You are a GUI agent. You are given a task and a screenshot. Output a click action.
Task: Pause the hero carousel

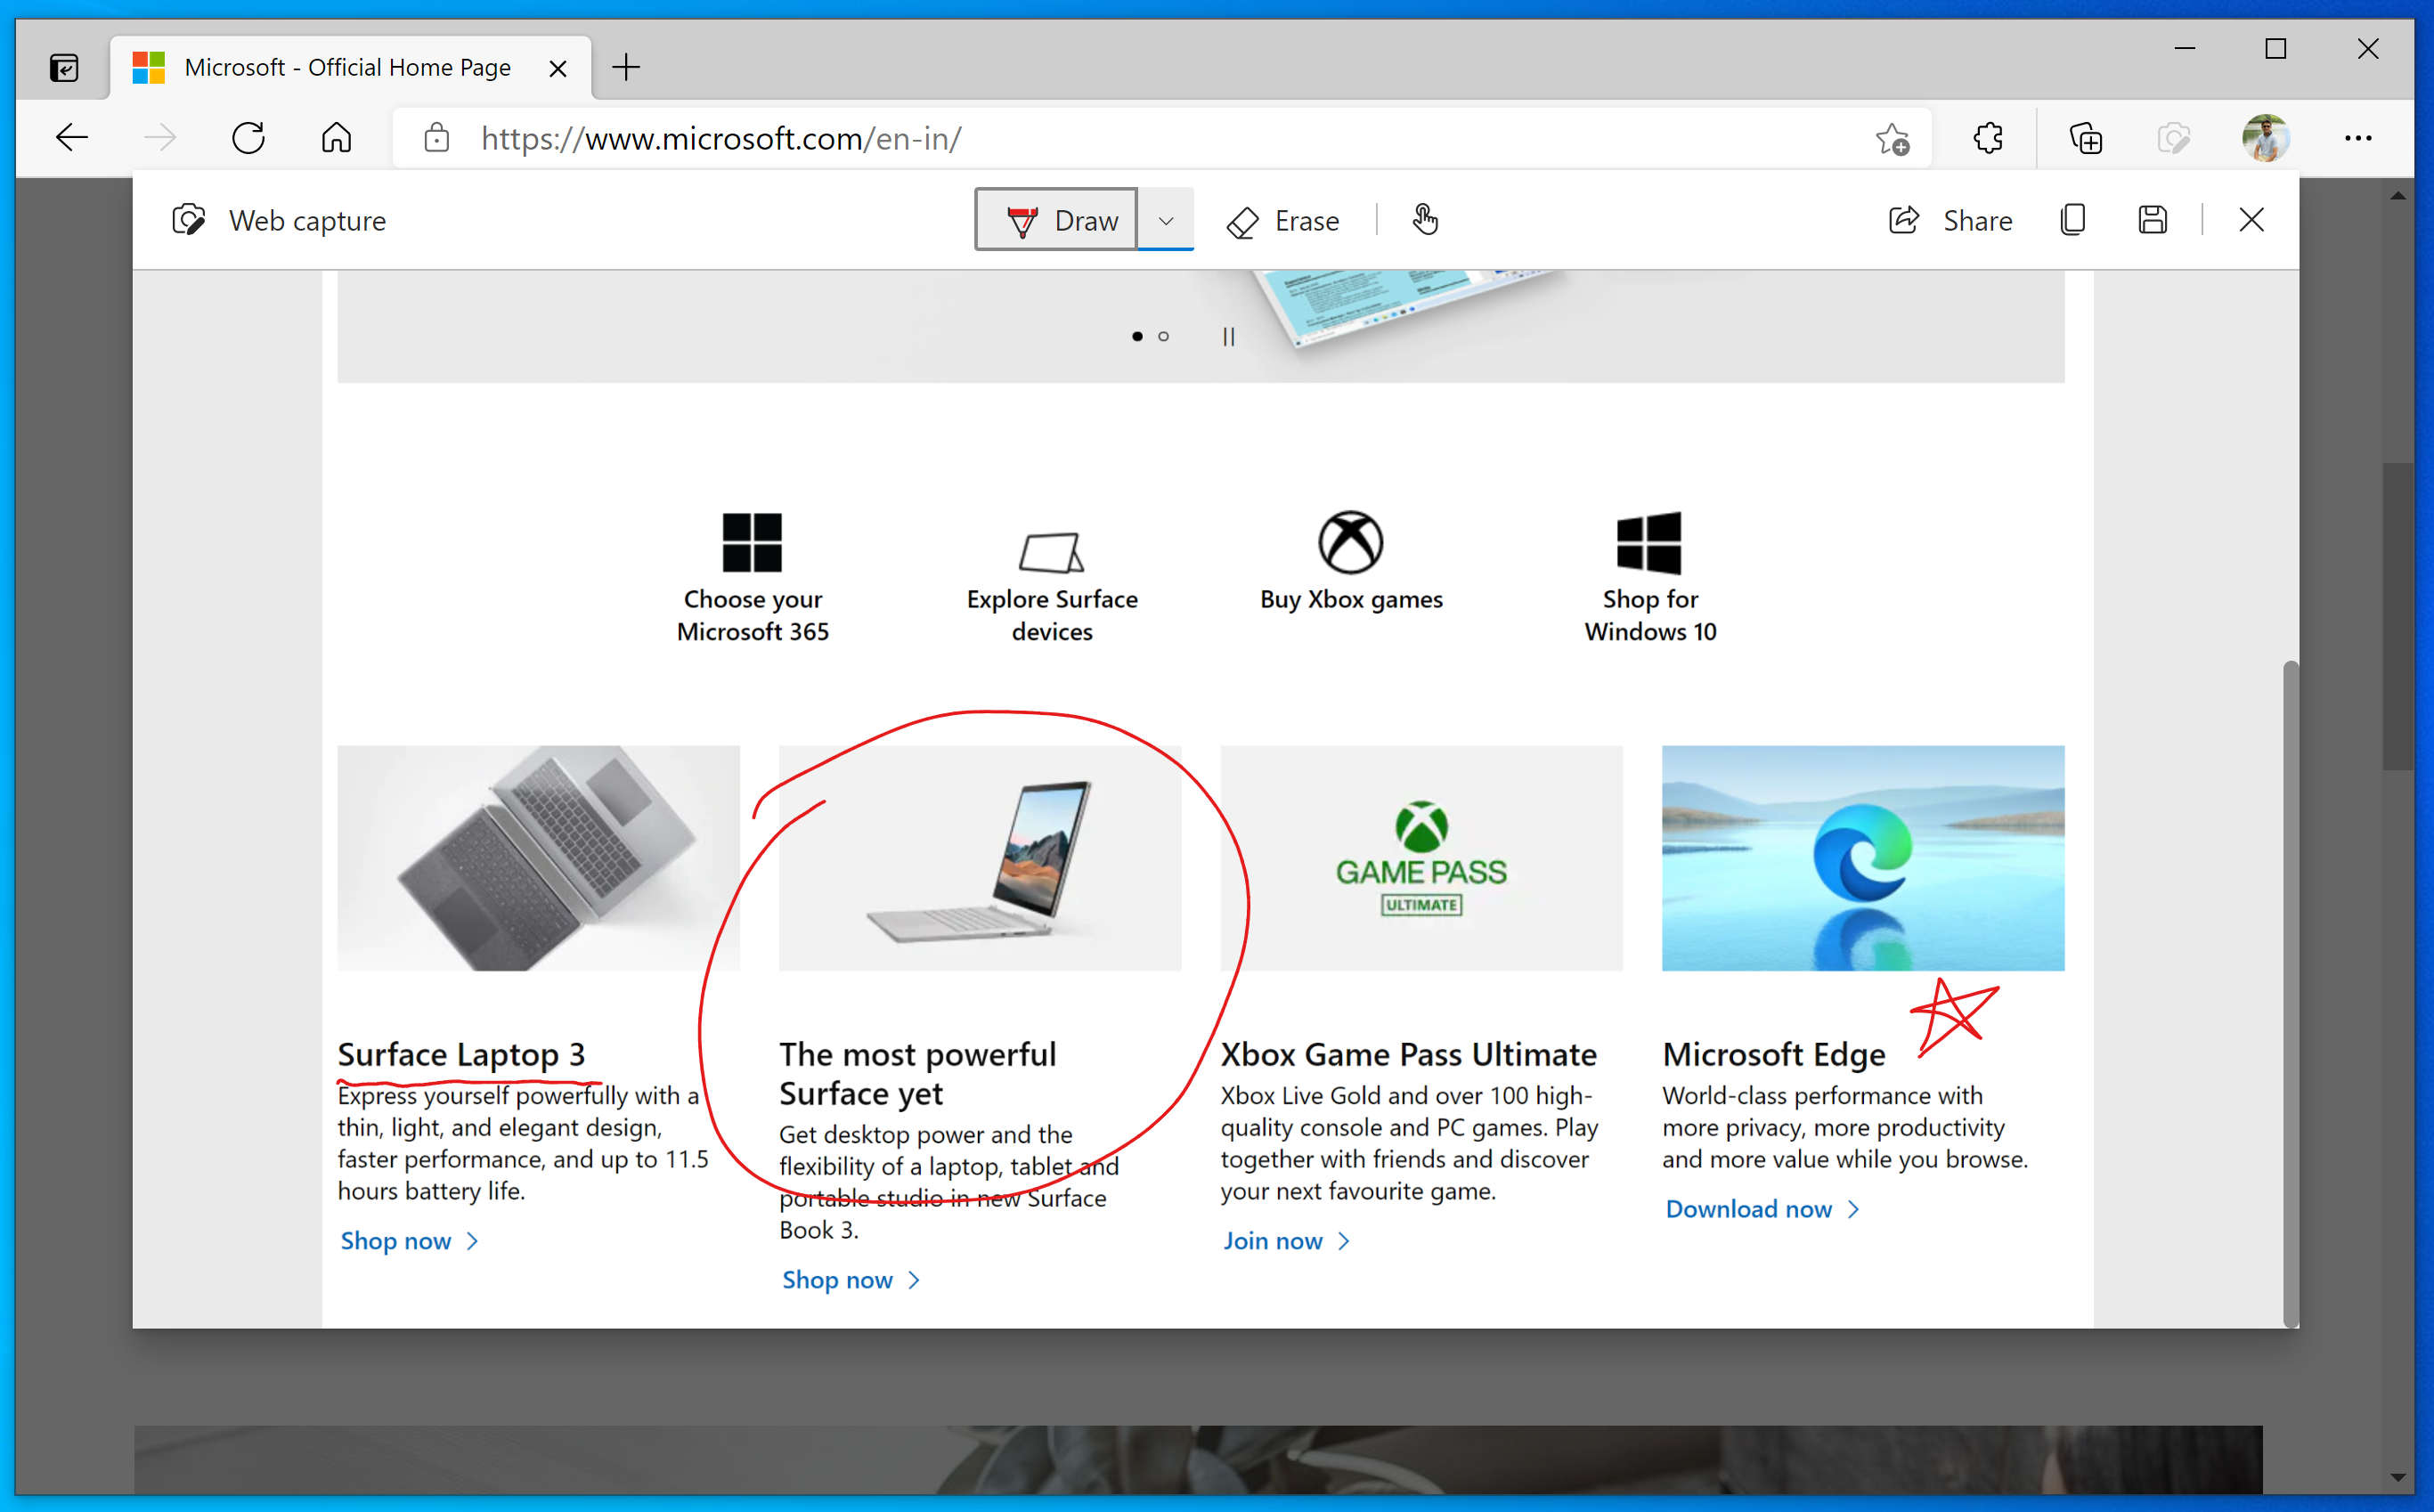pyautogui.click(x=1228, y=337)
